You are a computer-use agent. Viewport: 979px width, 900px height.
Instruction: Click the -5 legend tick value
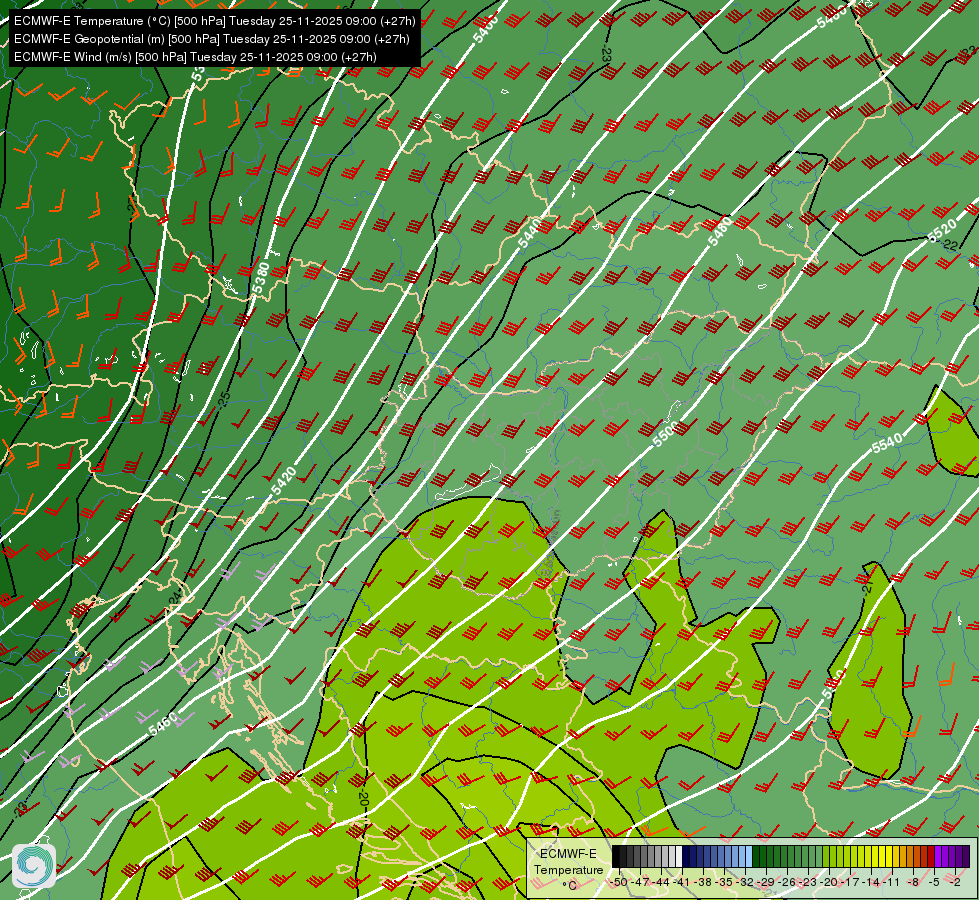[x=933, y=882]
